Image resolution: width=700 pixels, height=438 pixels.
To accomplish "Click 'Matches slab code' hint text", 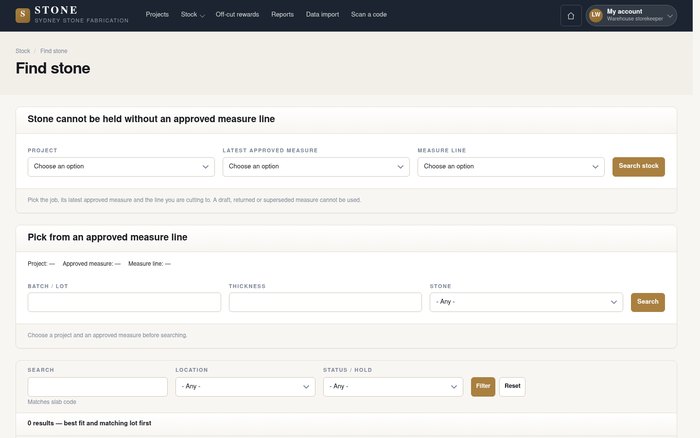I will [x=52, y=402].
